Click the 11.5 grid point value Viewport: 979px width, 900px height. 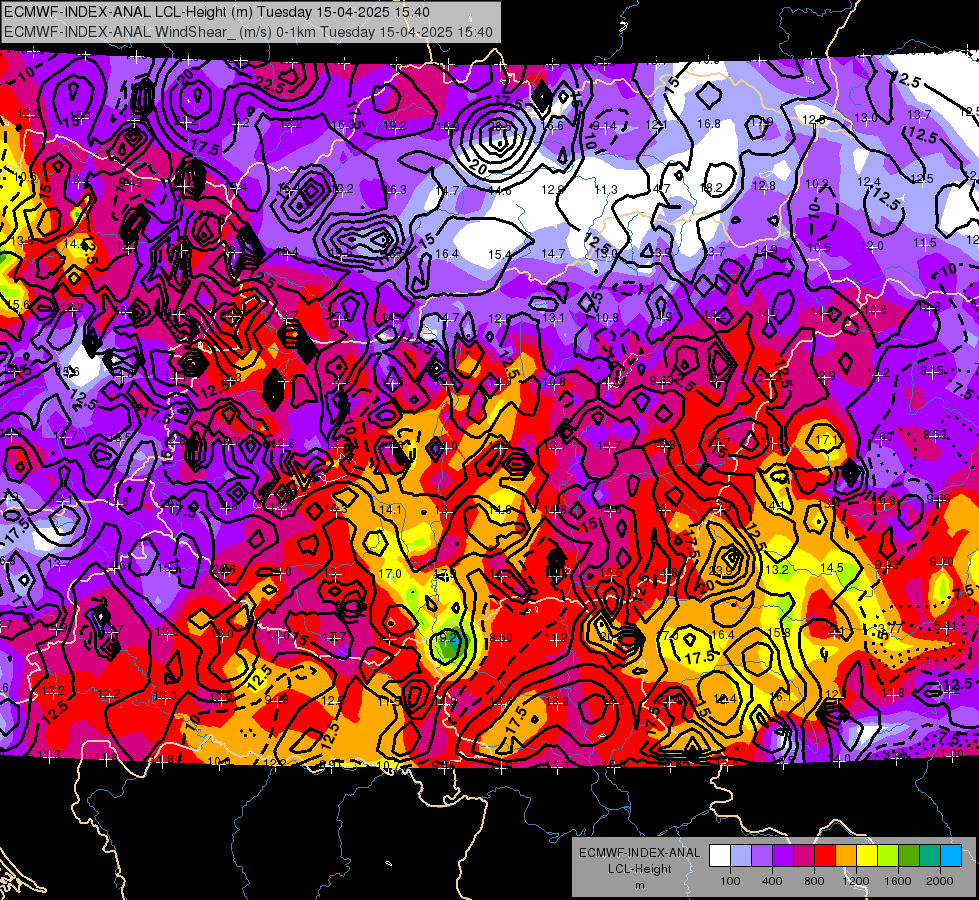pyautogui.click(x=925, y=243)
